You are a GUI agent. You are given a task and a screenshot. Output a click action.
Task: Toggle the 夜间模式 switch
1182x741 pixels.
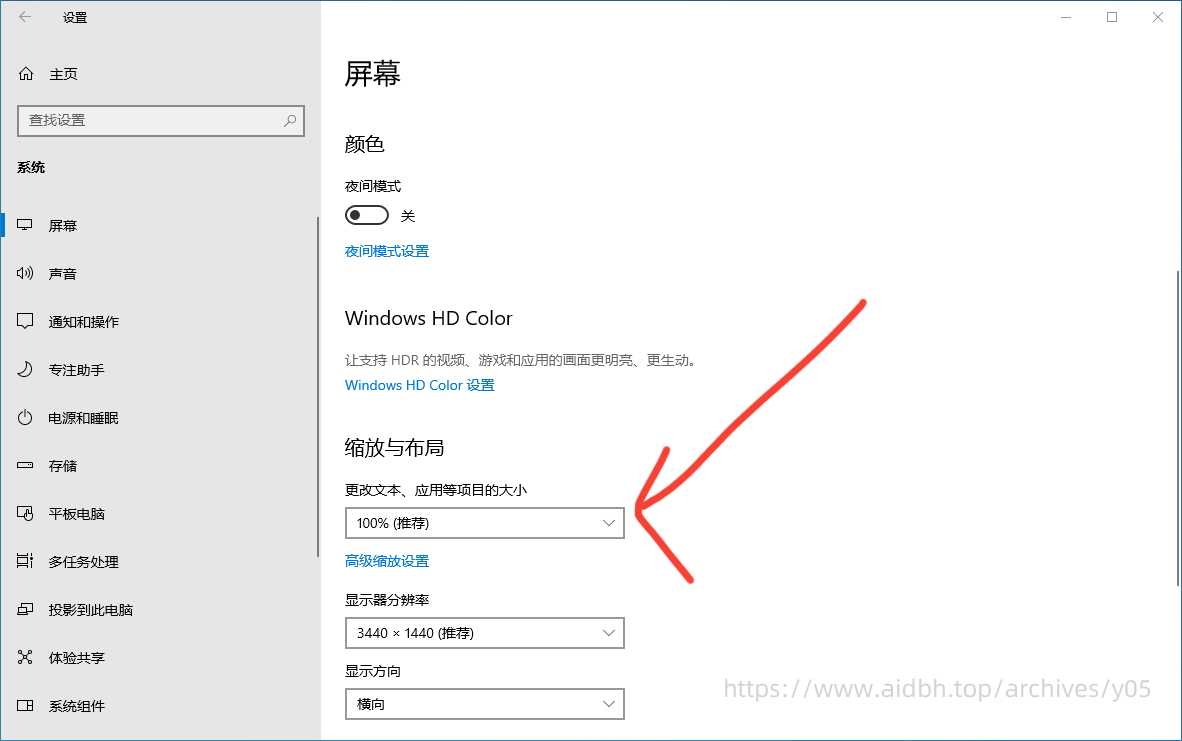366,216
